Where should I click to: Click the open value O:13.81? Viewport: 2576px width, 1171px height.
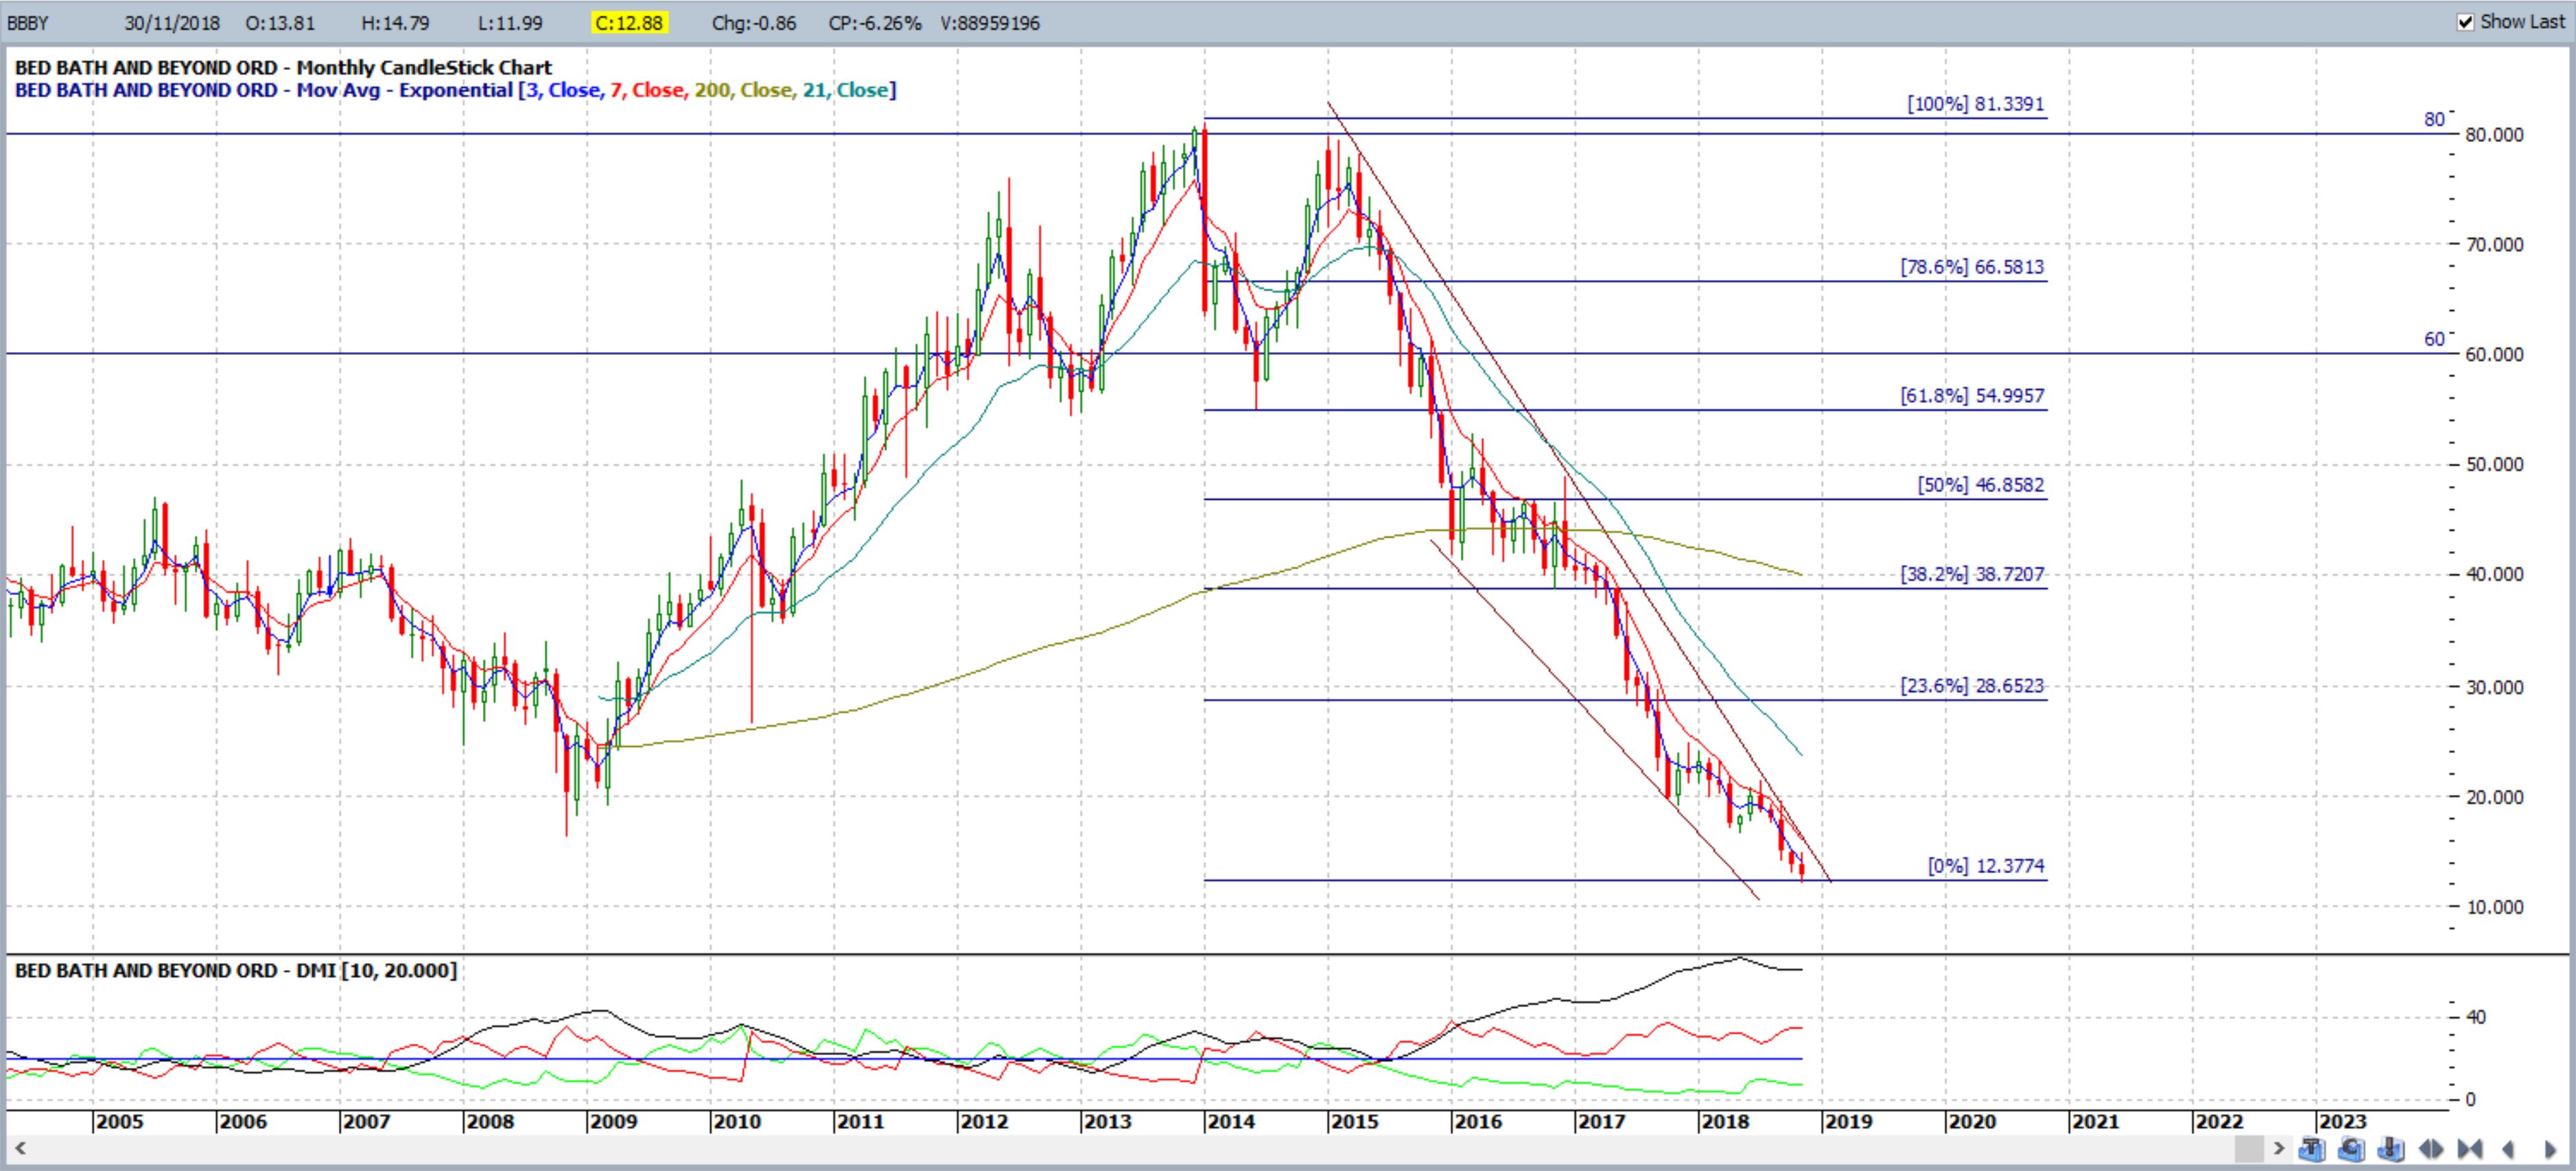[x=280, y=23]
